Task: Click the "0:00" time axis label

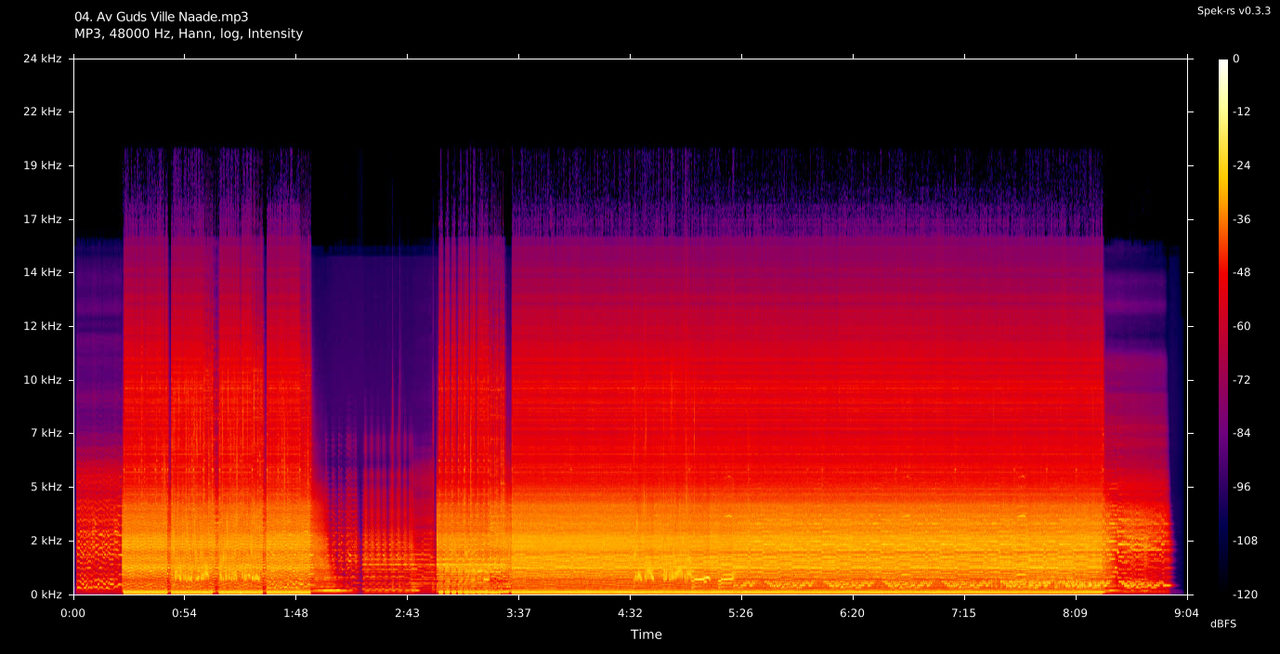Action: pyautogui.click(x=74, y=612)
